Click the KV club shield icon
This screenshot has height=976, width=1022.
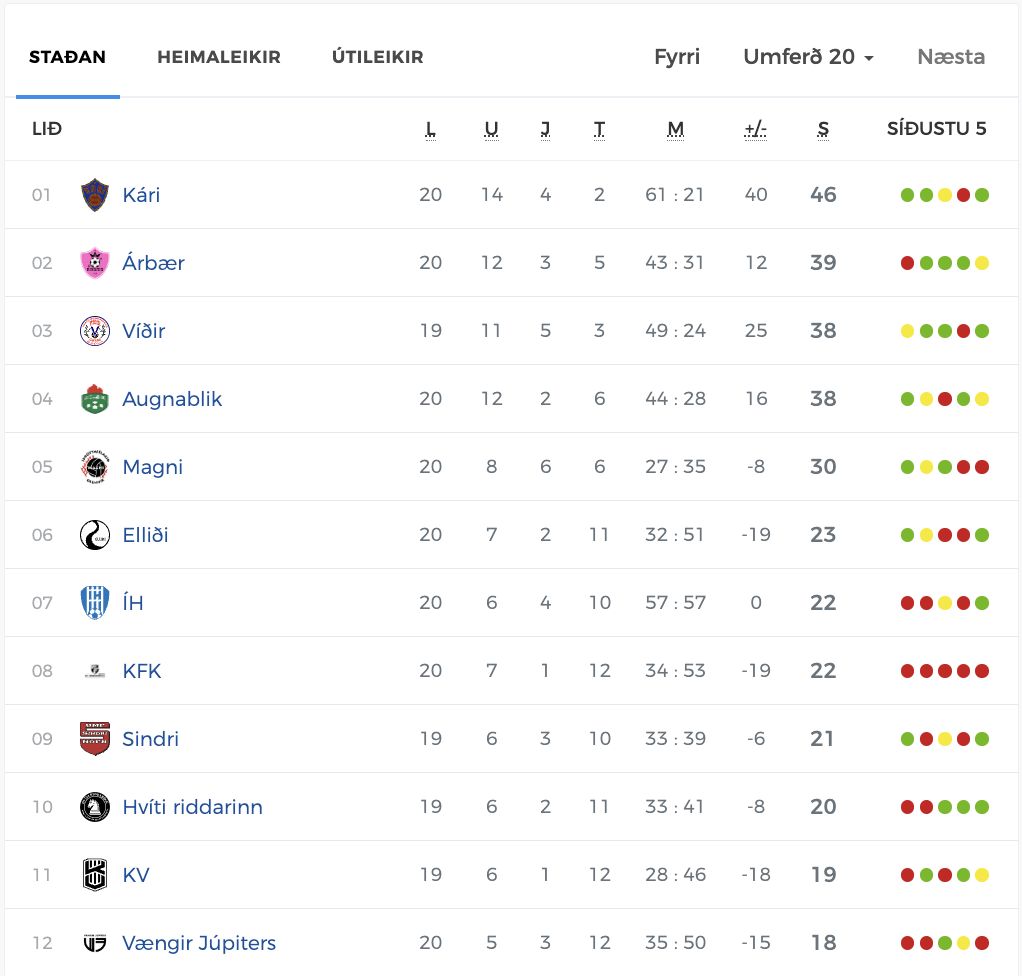tap(95, 875)
